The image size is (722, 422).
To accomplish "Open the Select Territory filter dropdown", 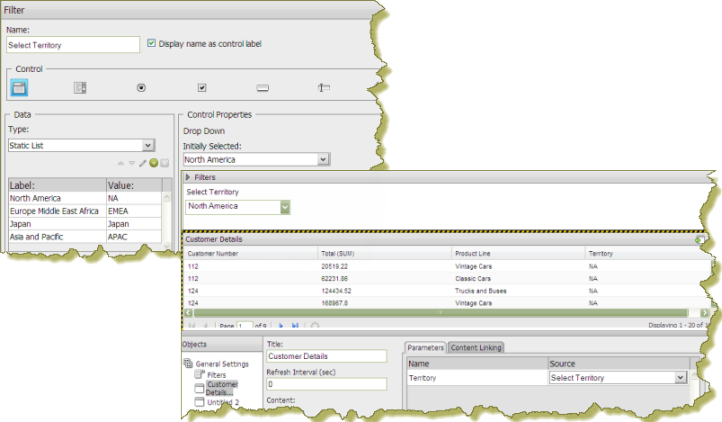I will [x=285, y=207].
